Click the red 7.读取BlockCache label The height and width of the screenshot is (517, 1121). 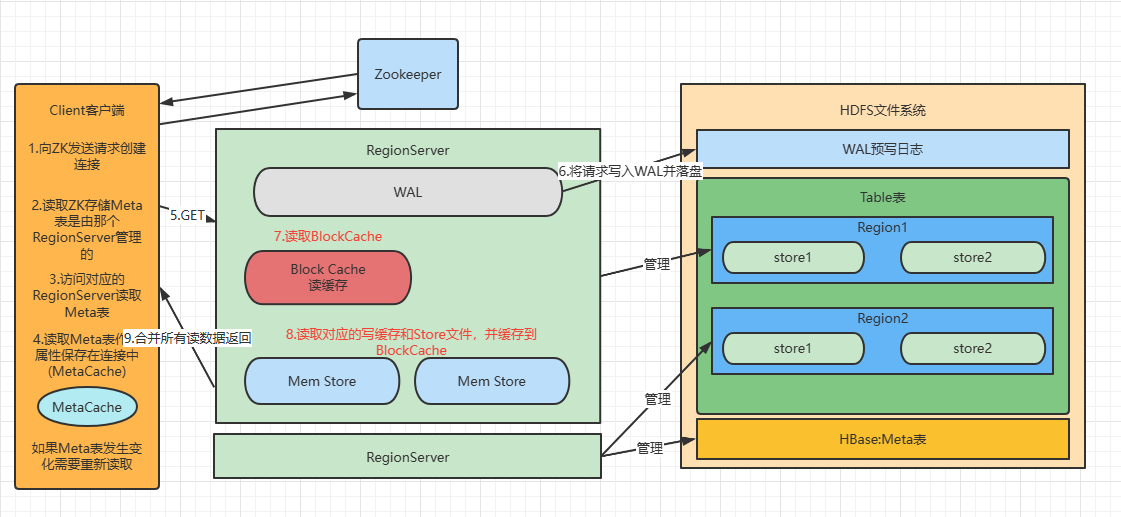pos(328,236)
